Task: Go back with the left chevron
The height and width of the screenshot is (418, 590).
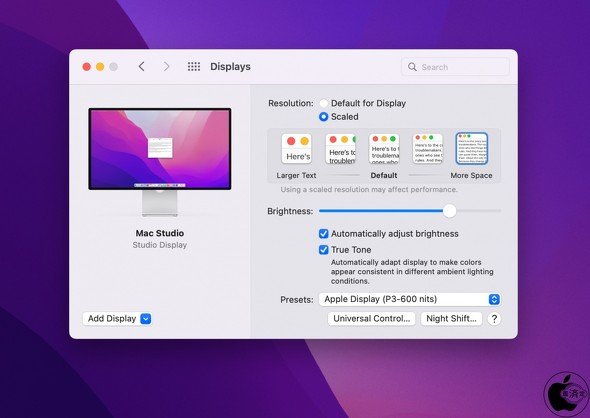Action: pos(141,67)
